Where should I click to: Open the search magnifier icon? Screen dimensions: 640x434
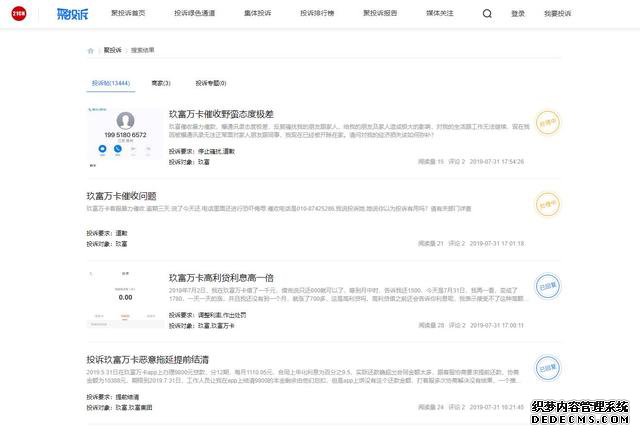[x=487, y=13]
